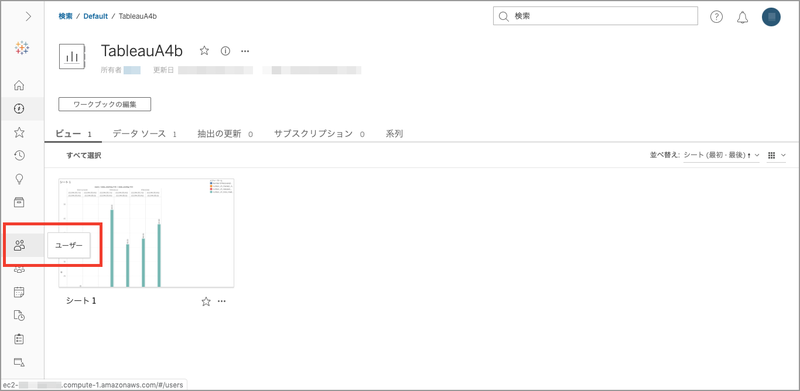Open grid view mode dropdown
The width and height of the screenshot is (800, 391).
[x=776, y=155]
